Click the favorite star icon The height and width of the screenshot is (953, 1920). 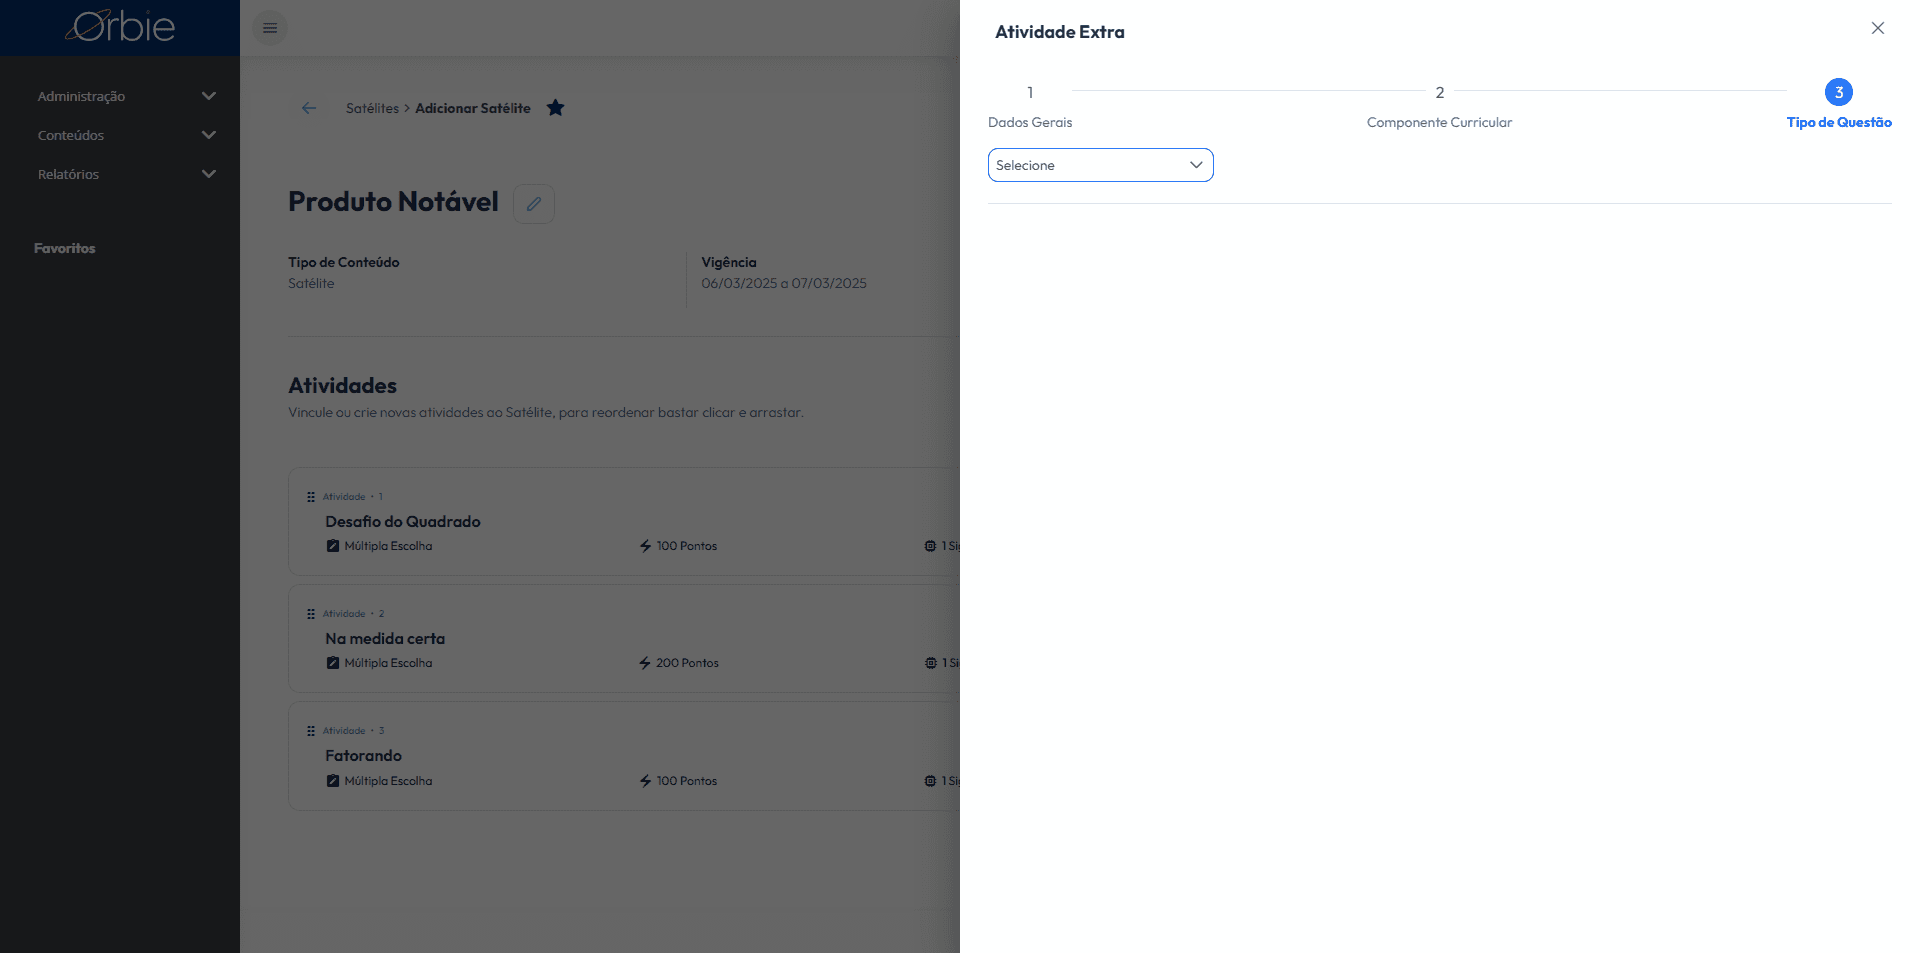(556, 108)
